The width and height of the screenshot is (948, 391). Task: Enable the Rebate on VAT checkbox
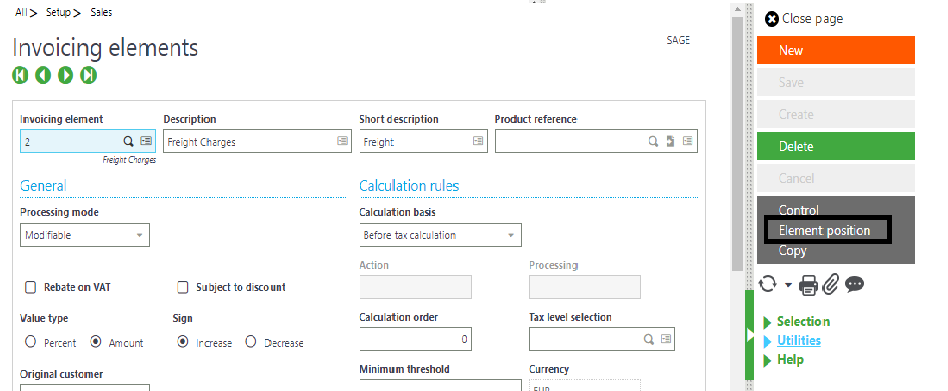[x=30, y=288]
